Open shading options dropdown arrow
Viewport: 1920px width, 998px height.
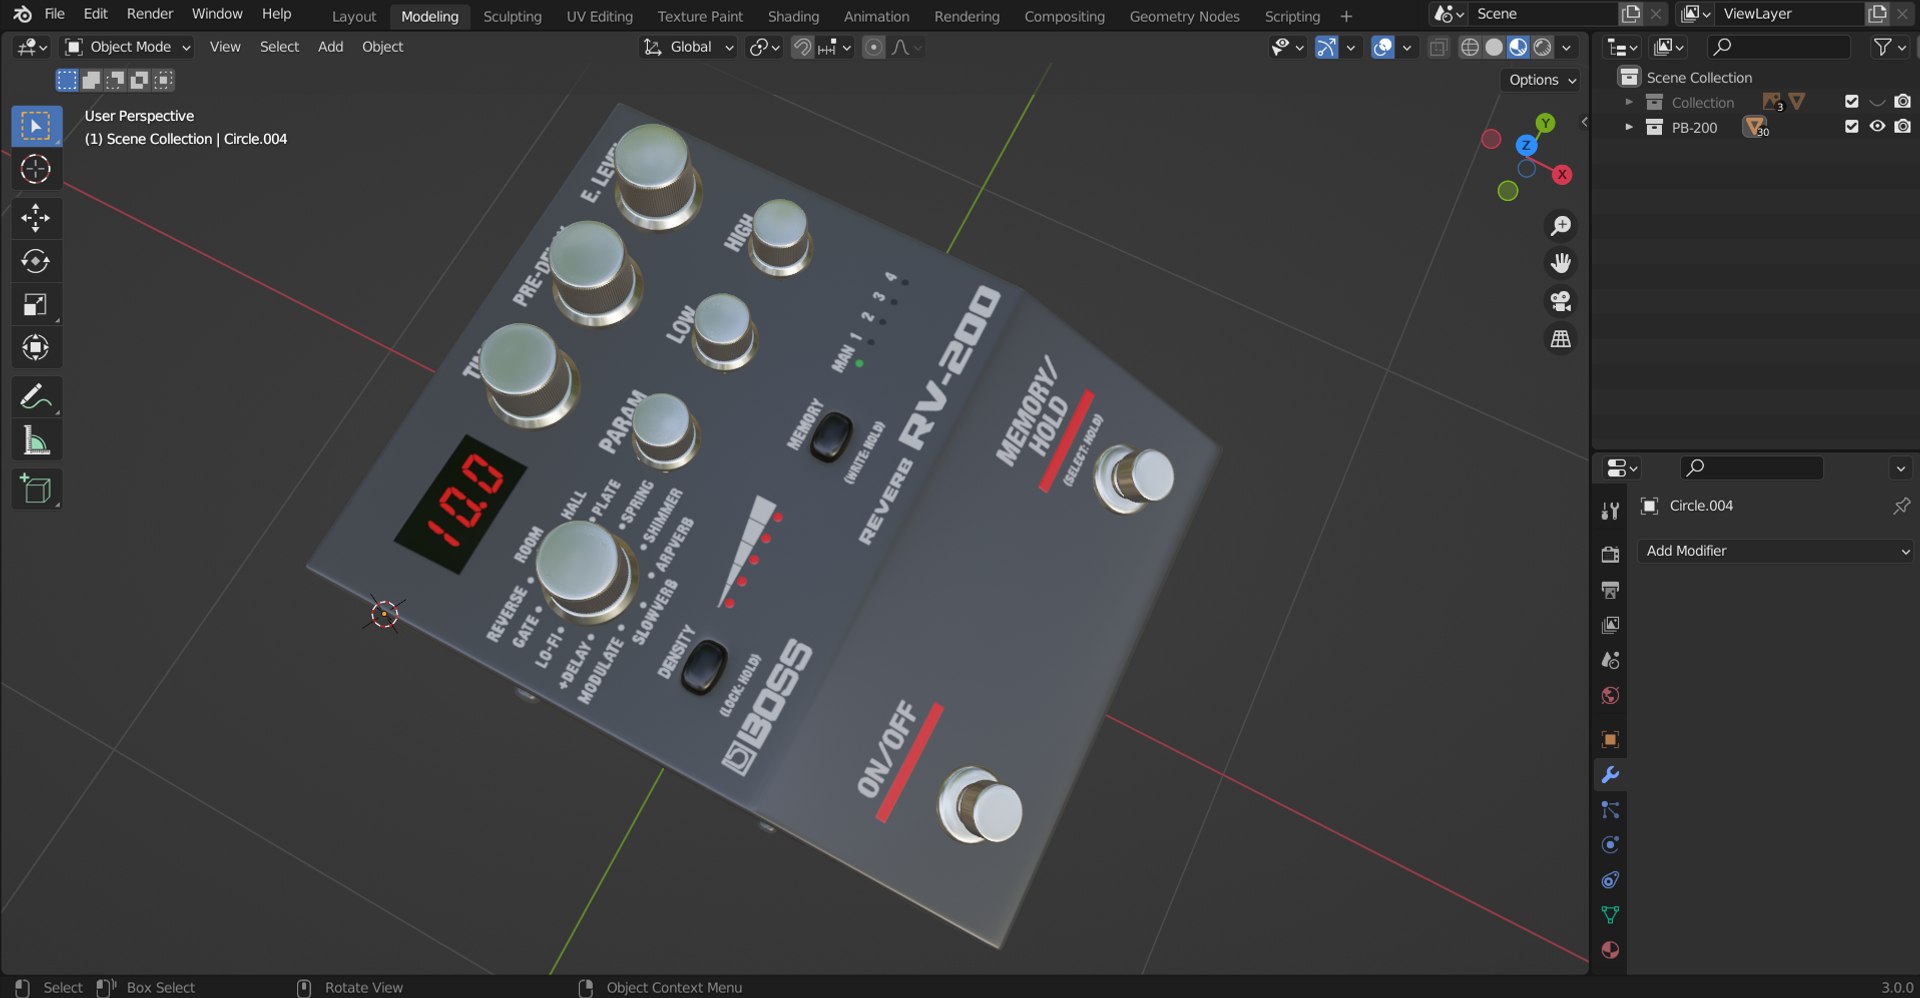[x=1567, y=47]
